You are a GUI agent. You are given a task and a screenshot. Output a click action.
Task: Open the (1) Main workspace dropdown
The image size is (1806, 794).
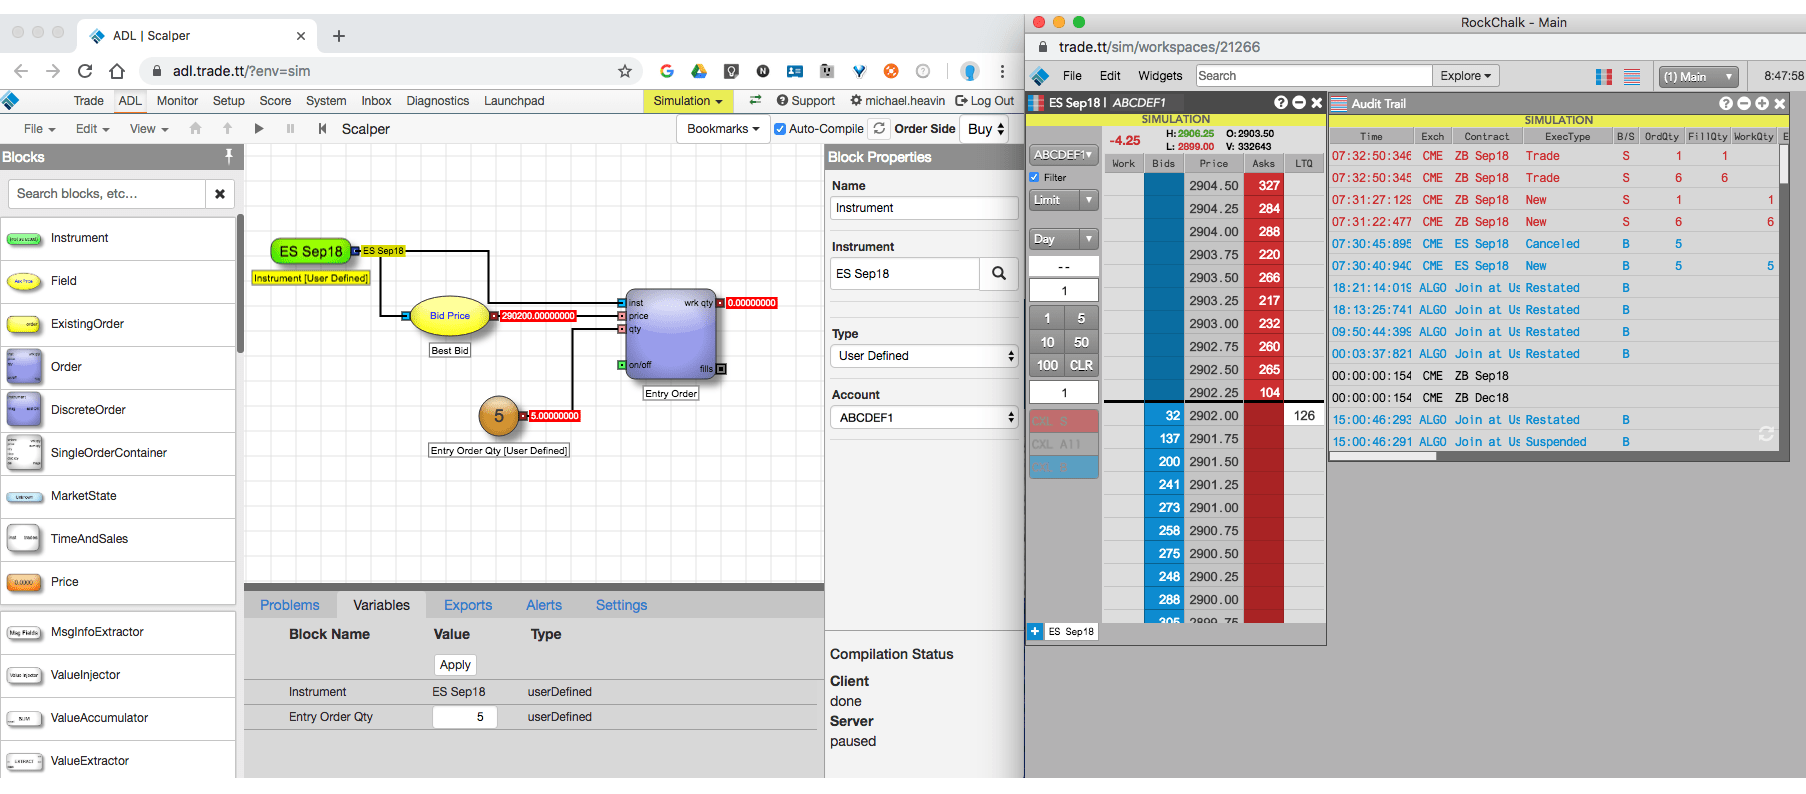[x=1699, y=77]
